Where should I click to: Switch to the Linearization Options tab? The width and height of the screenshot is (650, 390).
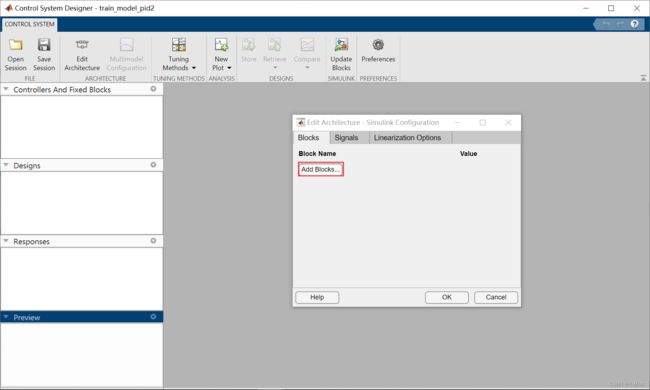tap(407, 138)
